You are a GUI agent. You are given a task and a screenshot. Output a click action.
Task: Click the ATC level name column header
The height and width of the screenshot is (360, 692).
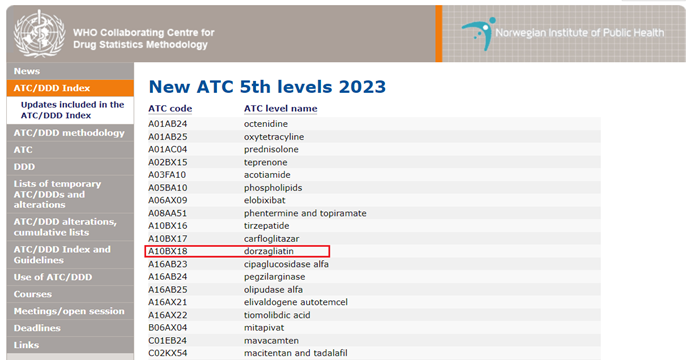[x=280, y=109]
